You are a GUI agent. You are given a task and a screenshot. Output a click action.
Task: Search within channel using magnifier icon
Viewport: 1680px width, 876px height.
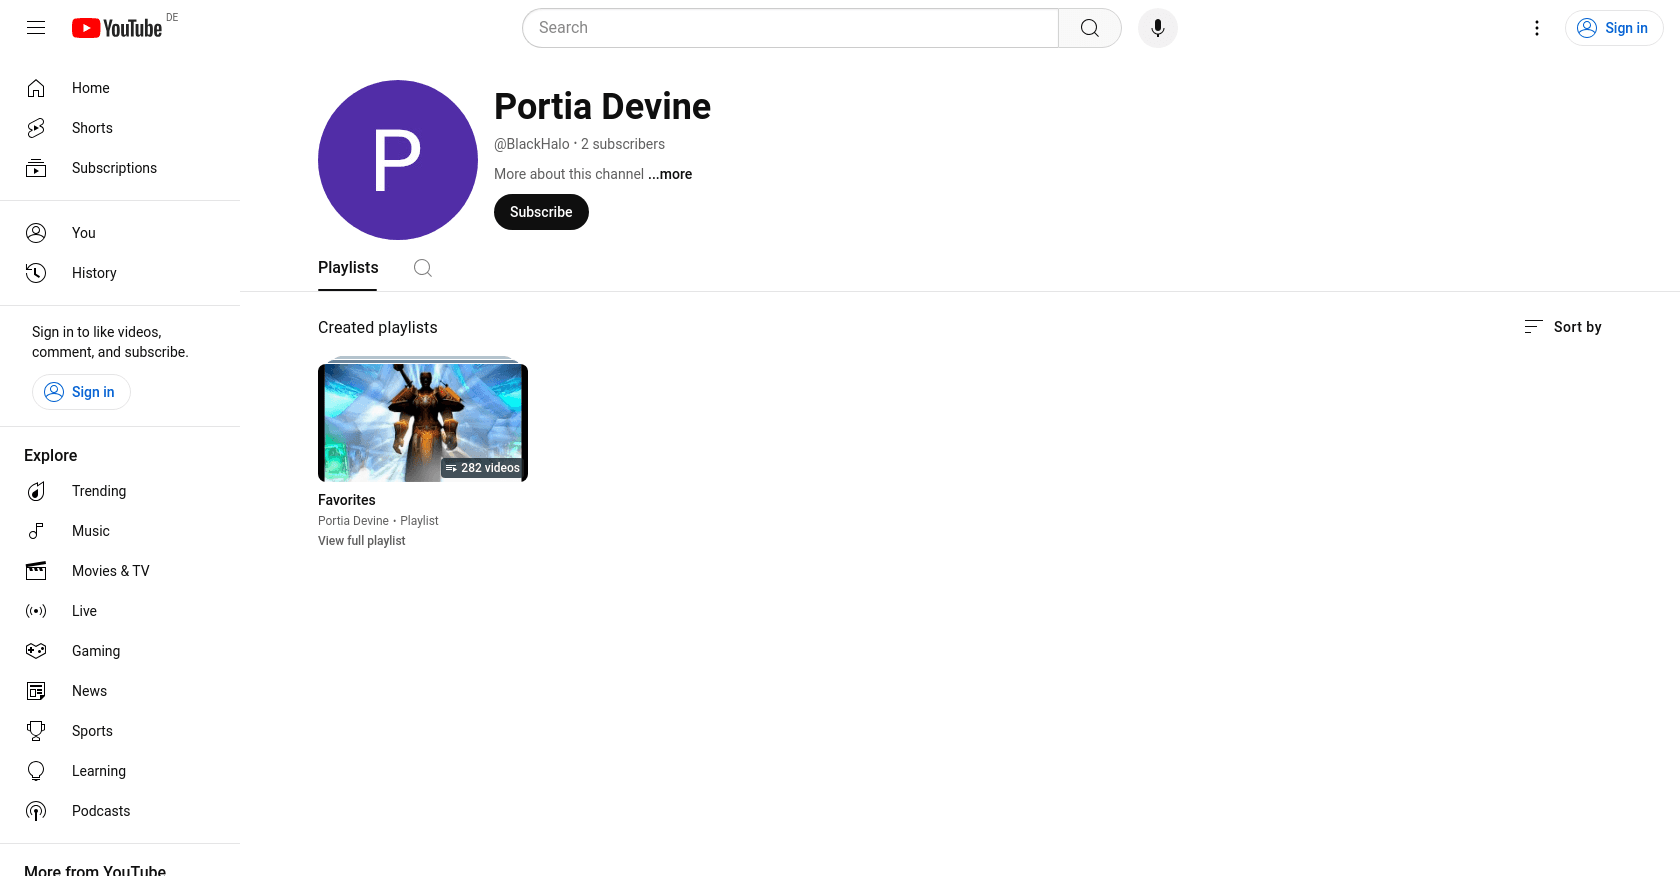pyautogui.click(x=423, y=268)
